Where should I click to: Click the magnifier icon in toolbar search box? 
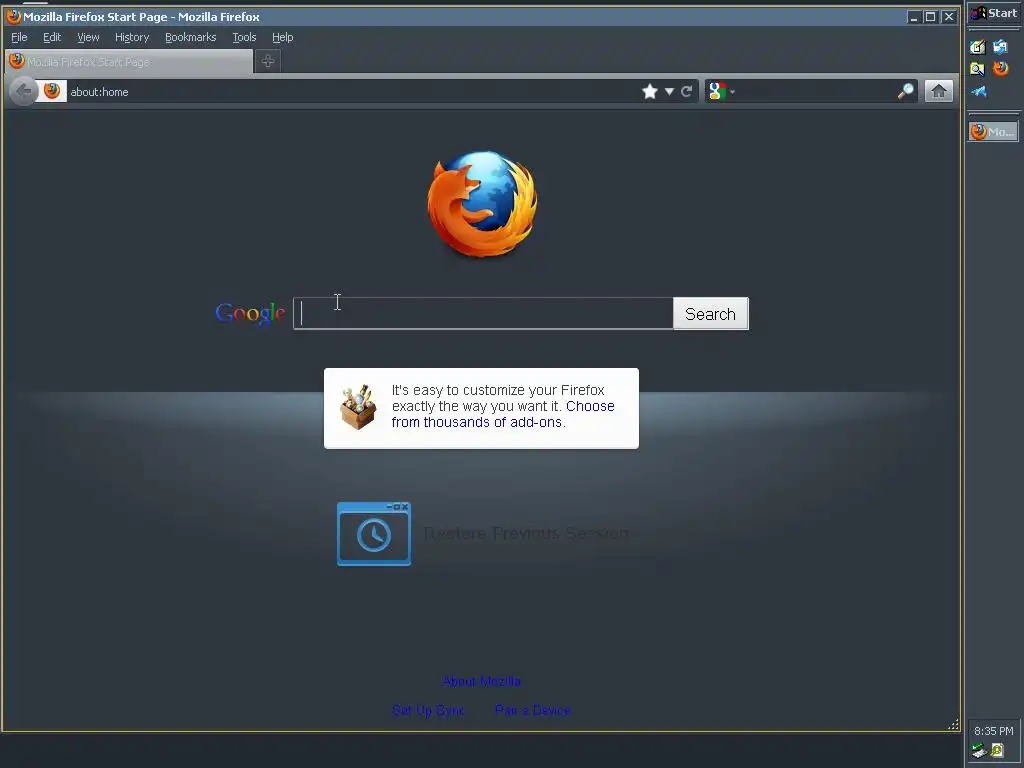click(x=906, y=91)
